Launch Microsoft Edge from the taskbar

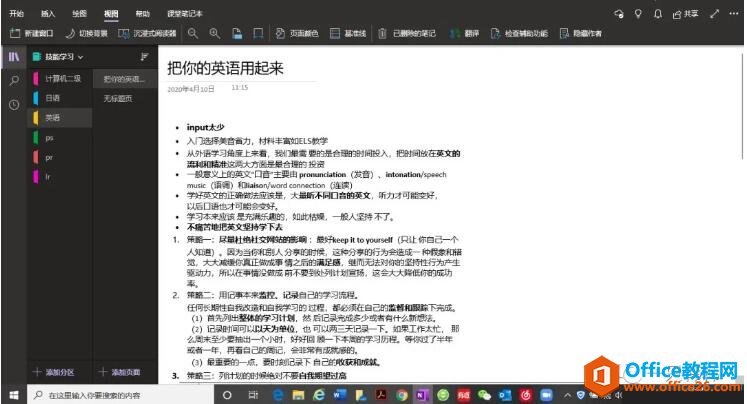pos(278,395)
